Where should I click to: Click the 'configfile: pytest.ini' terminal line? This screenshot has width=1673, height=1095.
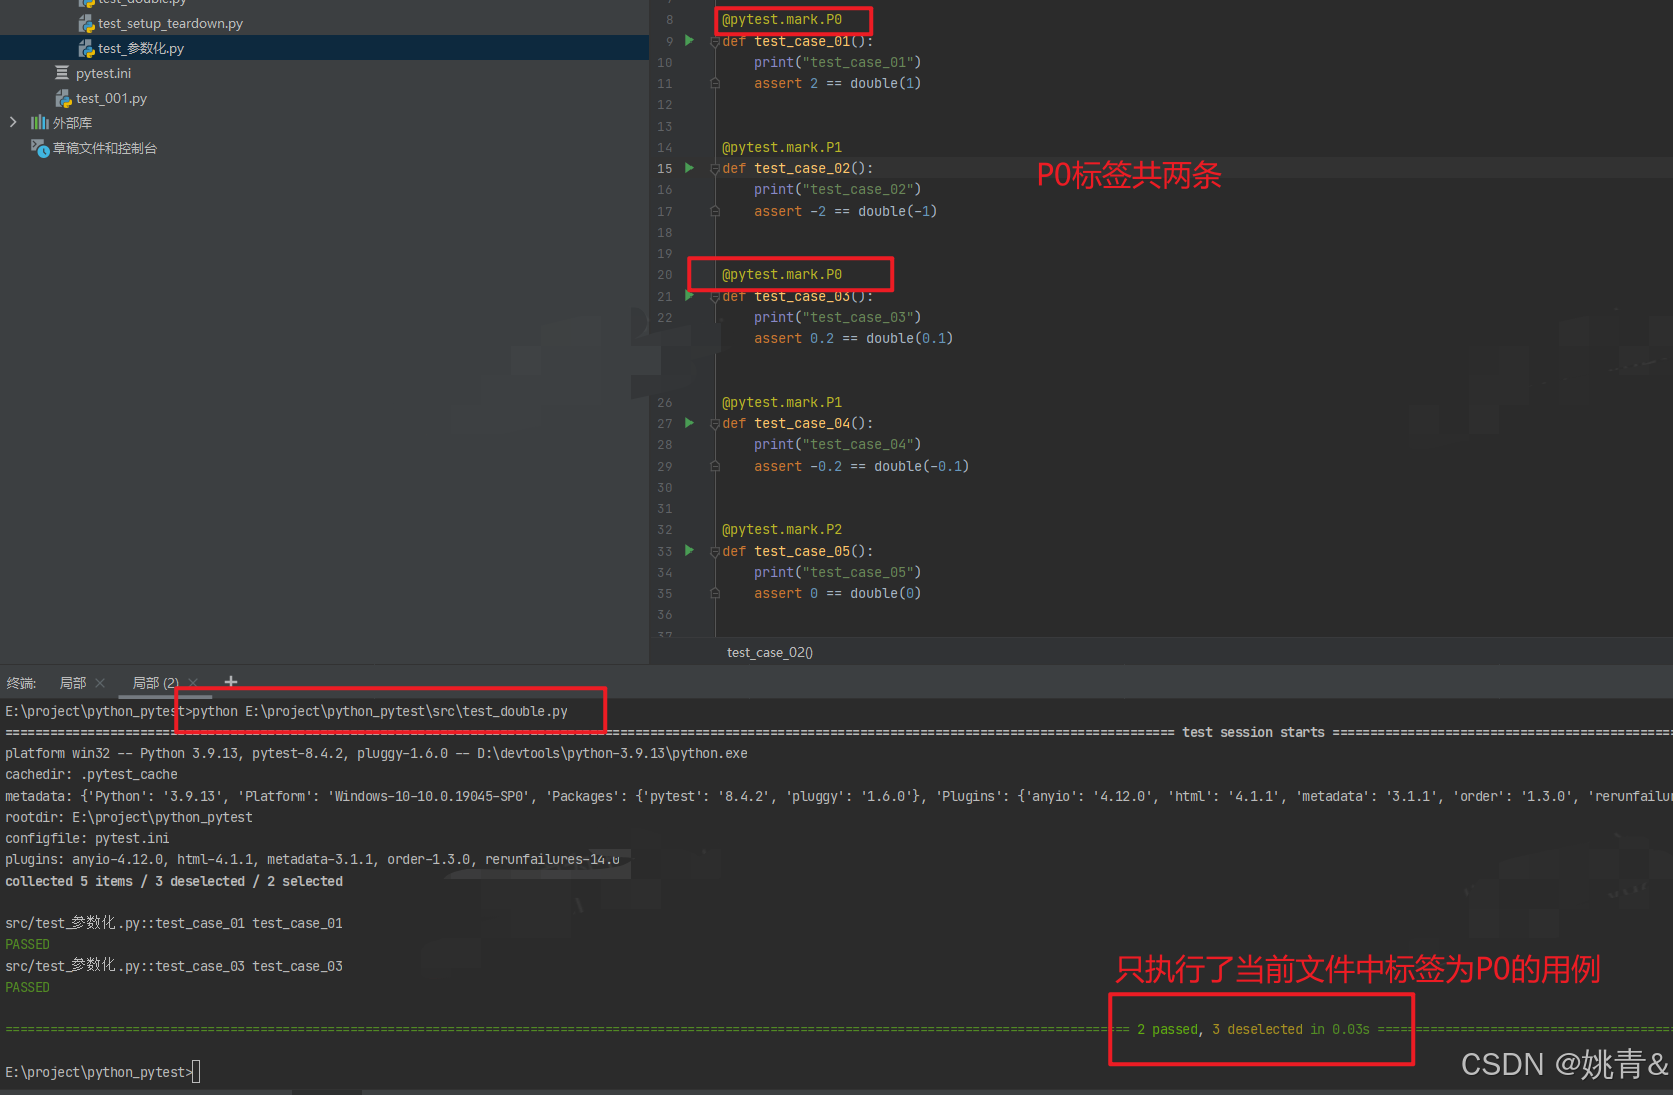click(87, 838)
